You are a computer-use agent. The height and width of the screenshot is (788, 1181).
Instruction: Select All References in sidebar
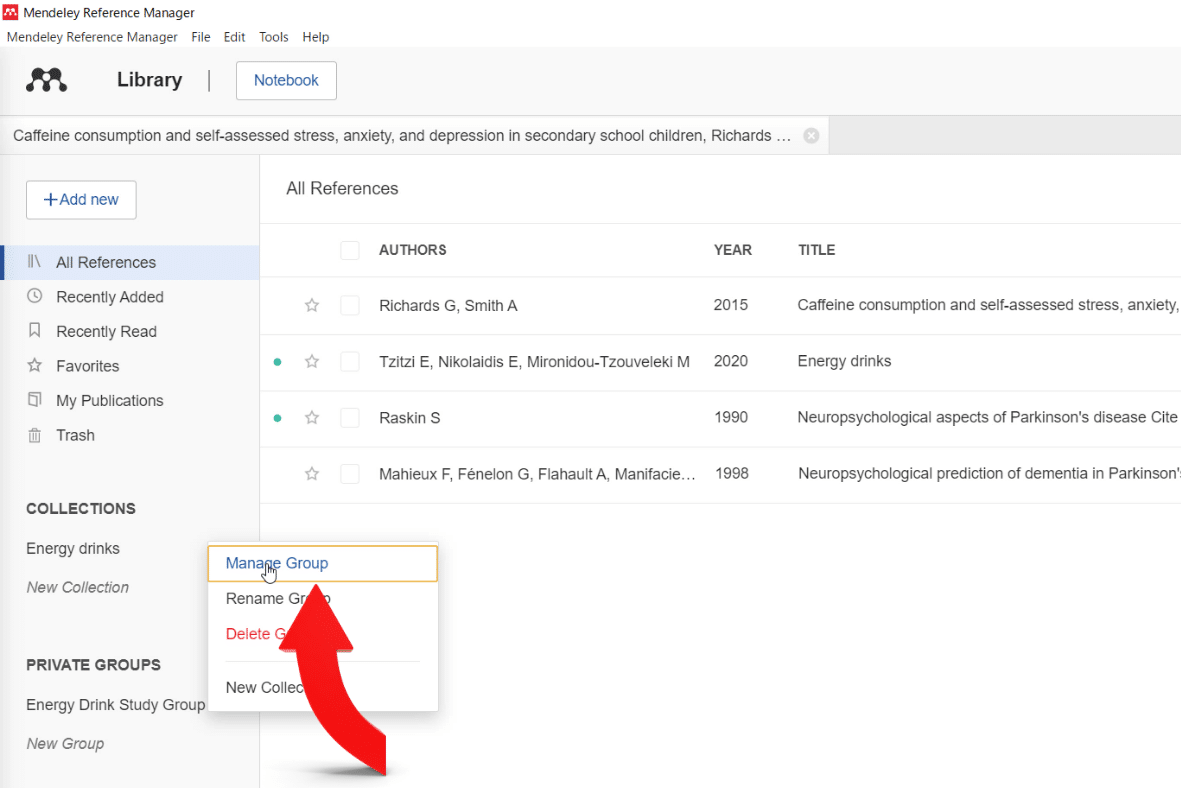pos(130,262)
